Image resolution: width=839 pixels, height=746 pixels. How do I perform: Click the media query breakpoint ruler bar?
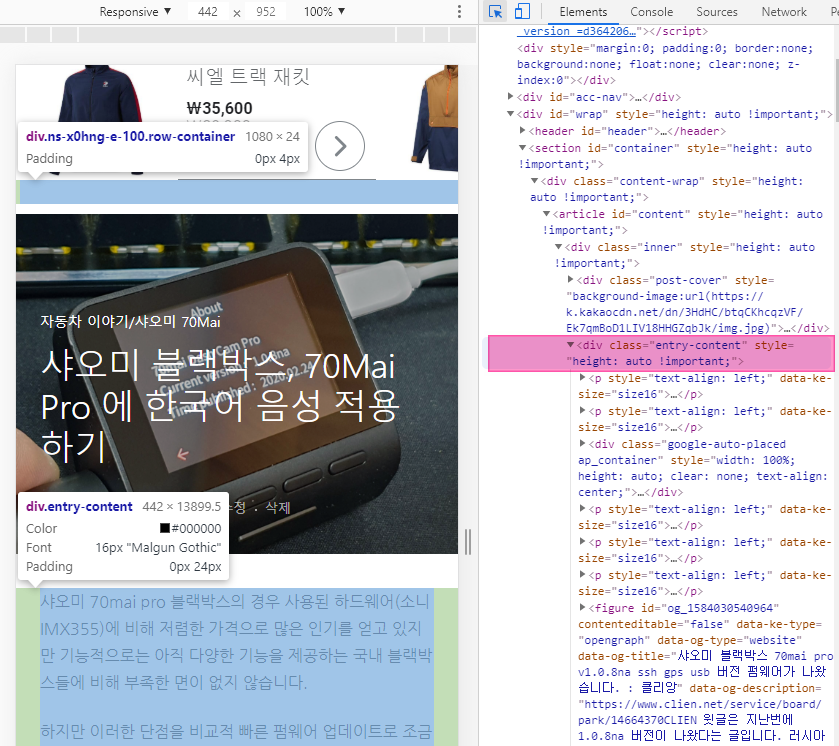[x=238, y=35]
